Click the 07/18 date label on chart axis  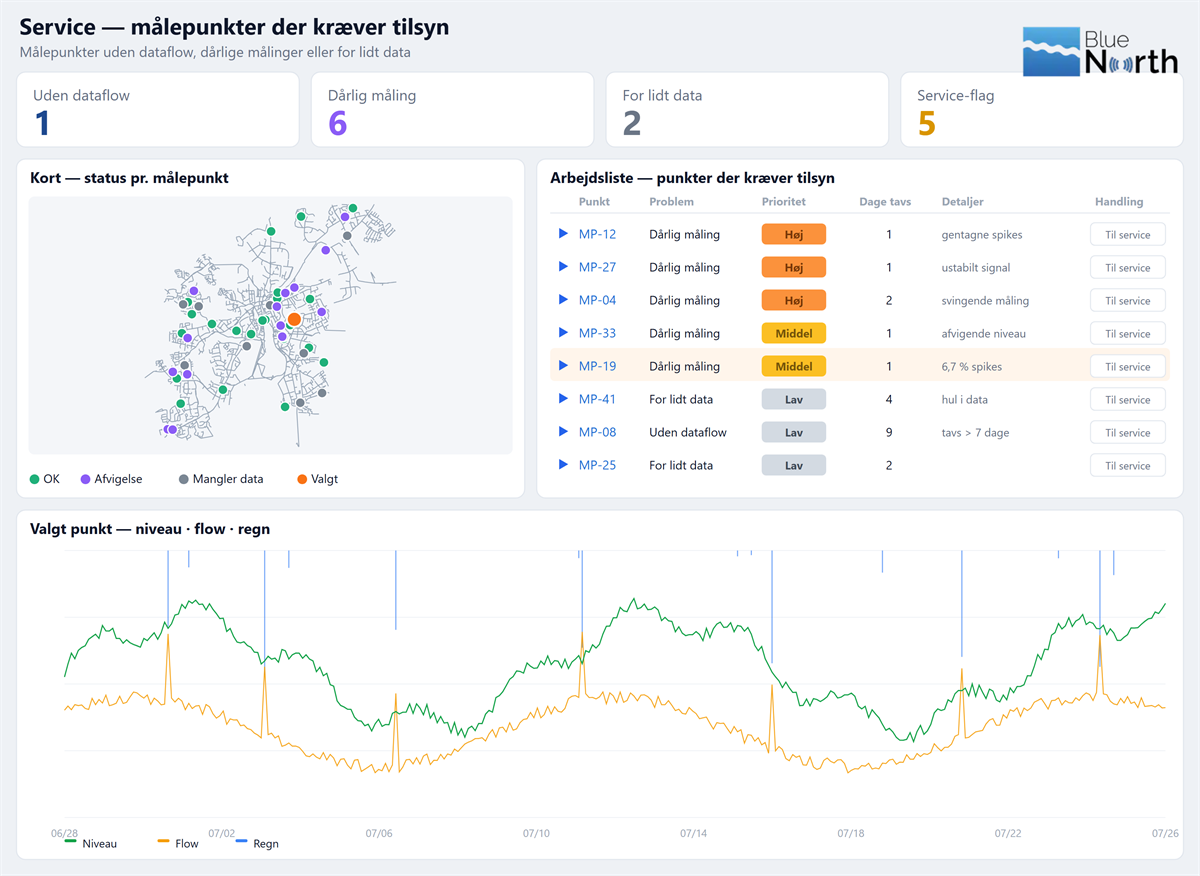tap(851, 832)
